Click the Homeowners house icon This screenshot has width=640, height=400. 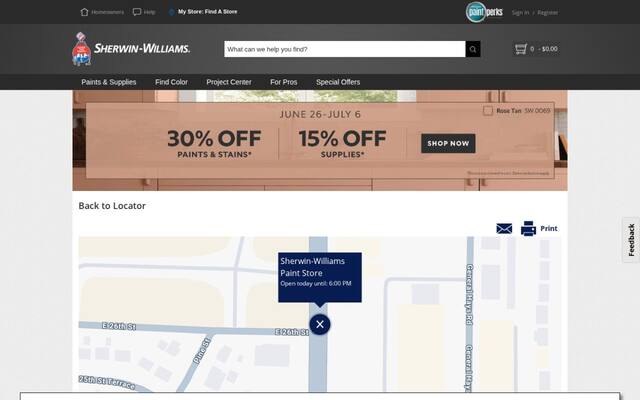[84, 12]
